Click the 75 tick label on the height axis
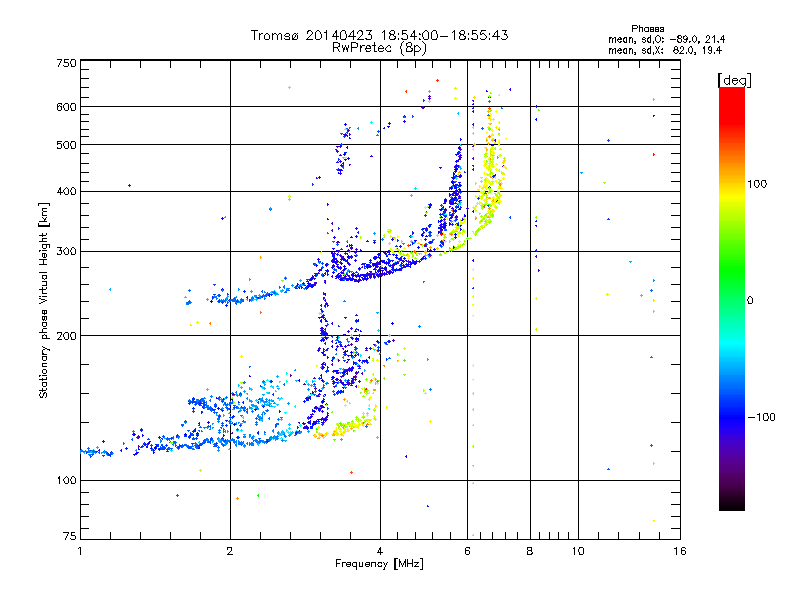This screenshot has width=800, height=600. (70, 536)
